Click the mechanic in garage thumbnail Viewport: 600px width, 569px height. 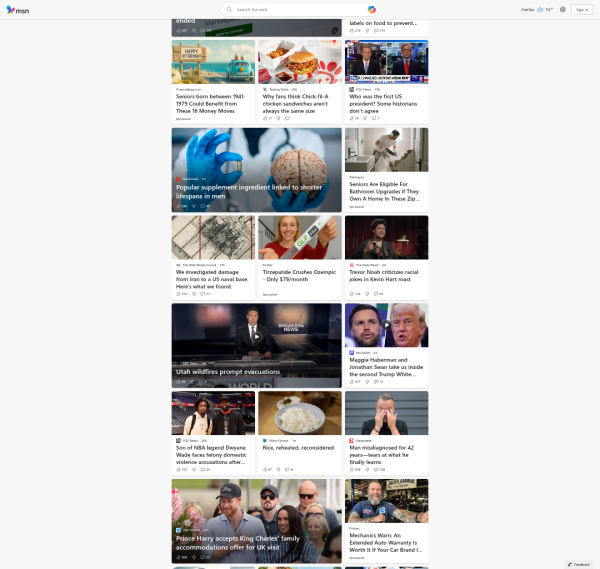coord(386,501)
